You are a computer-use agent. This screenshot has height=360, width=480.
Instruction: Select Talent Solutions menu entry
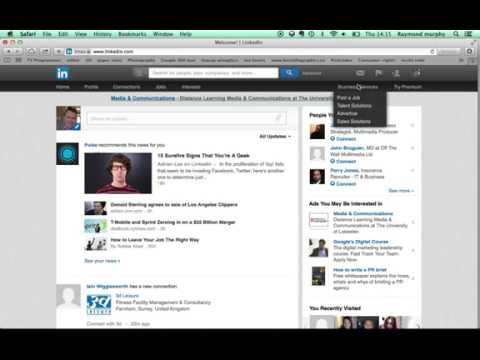354,106
